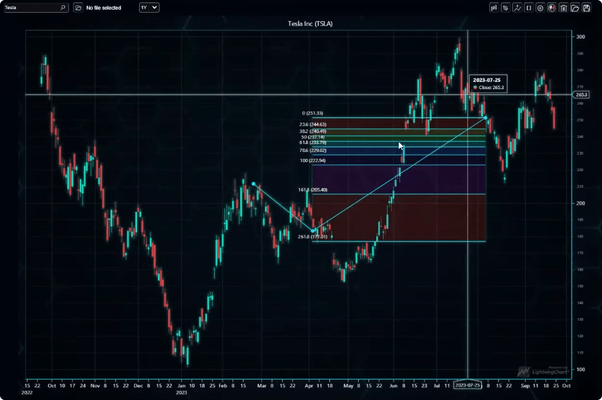Screen dimensions: 602x400
Task: Open the color theme circle icon
Action: point(552,8)
